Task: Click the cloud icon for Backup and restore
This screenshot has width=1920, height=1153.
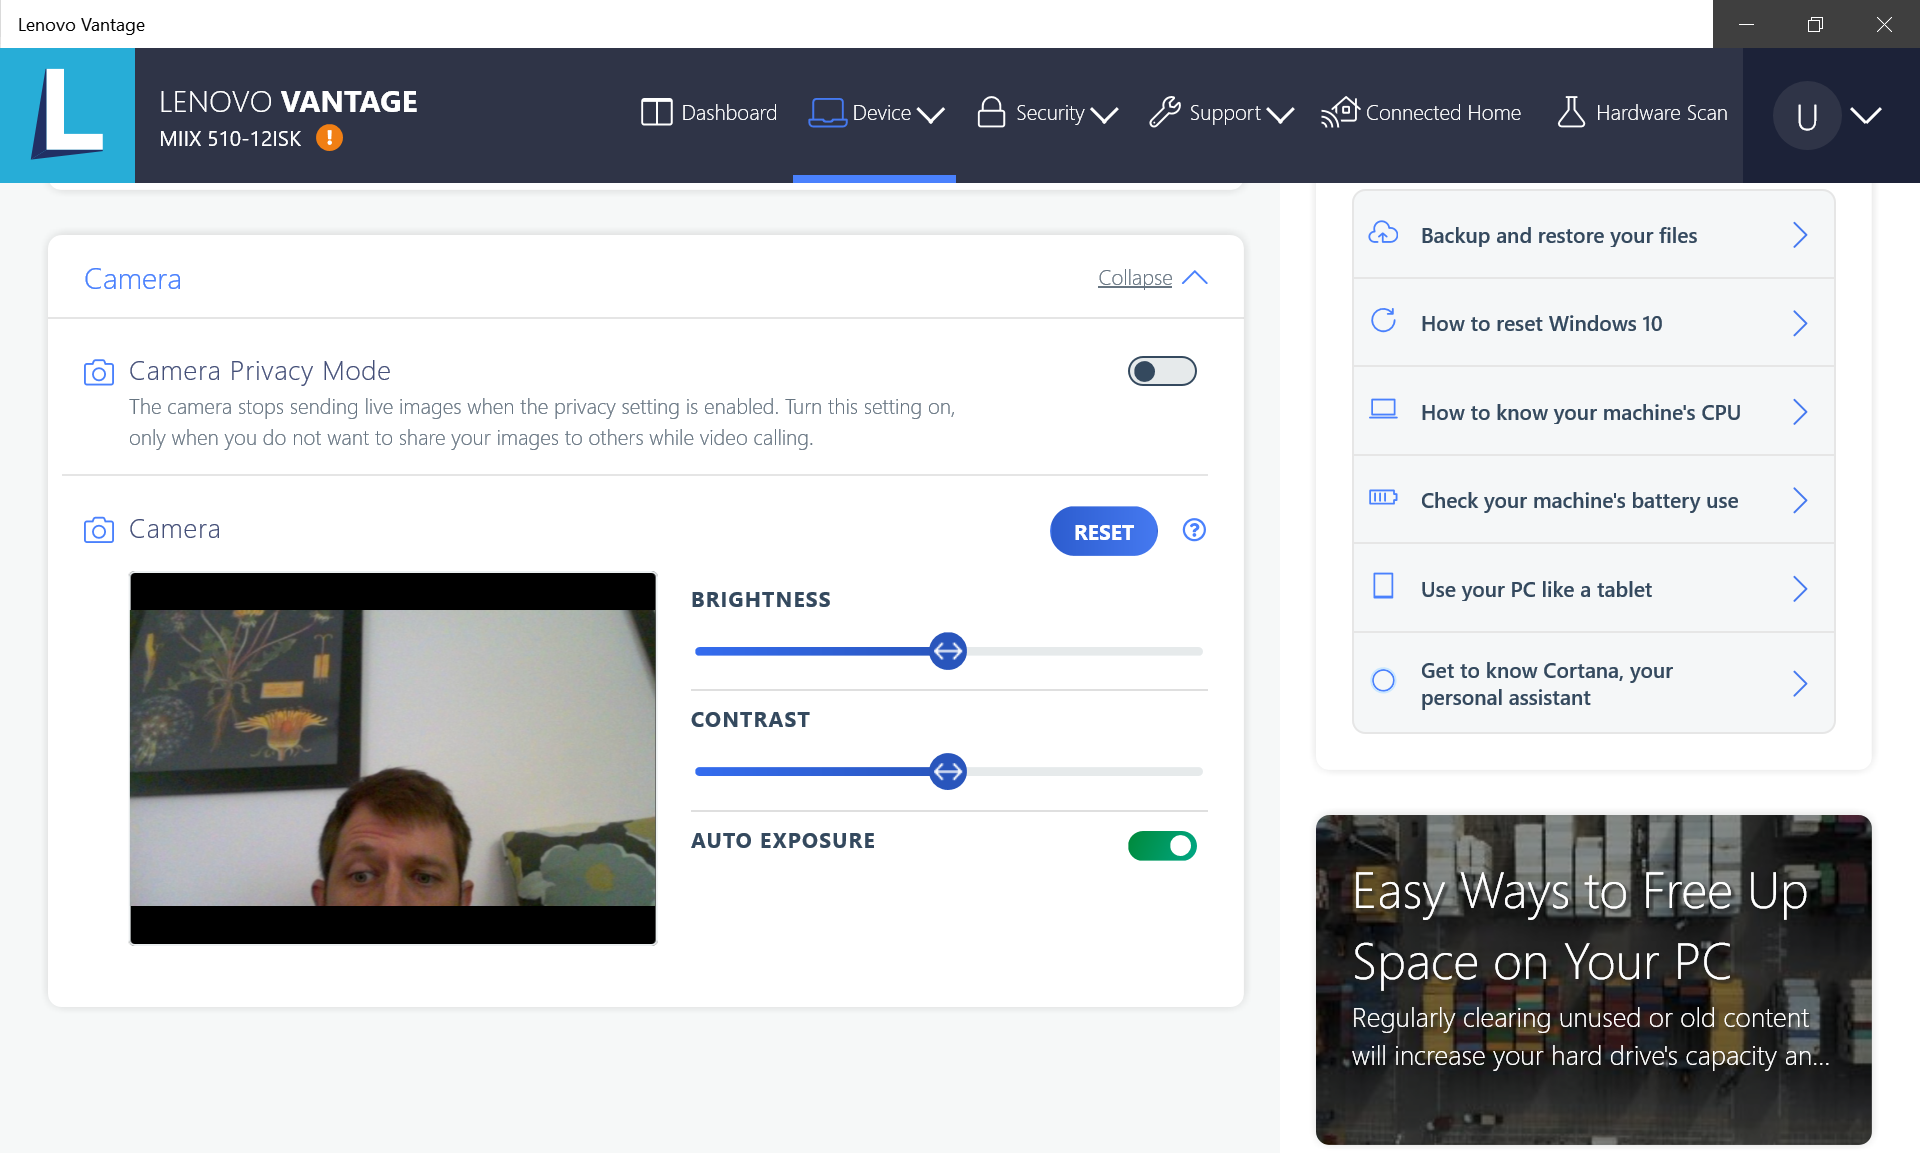Action: 1383,234
